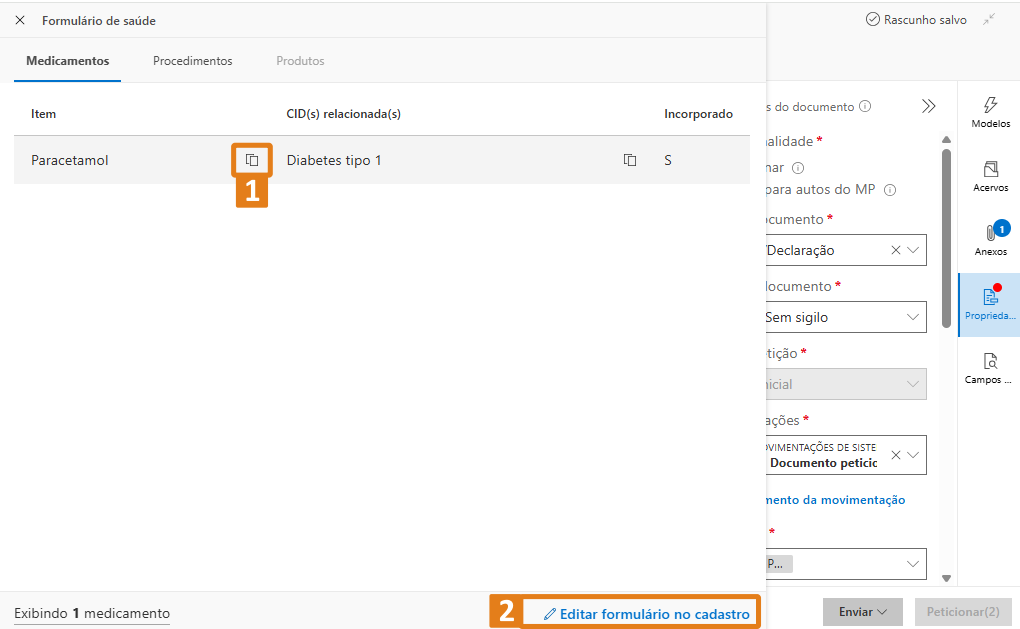This screenshot has height=629, width=1020.
Task: Show info icon next to autos do MP
Action: point(890,189)
